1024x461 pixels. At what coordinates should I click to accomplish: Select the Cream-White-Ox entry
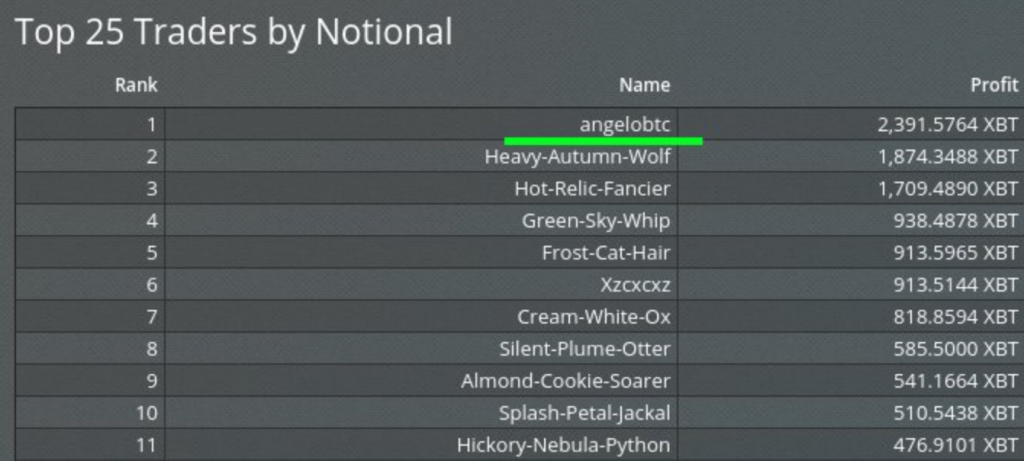tap(594, 317)
